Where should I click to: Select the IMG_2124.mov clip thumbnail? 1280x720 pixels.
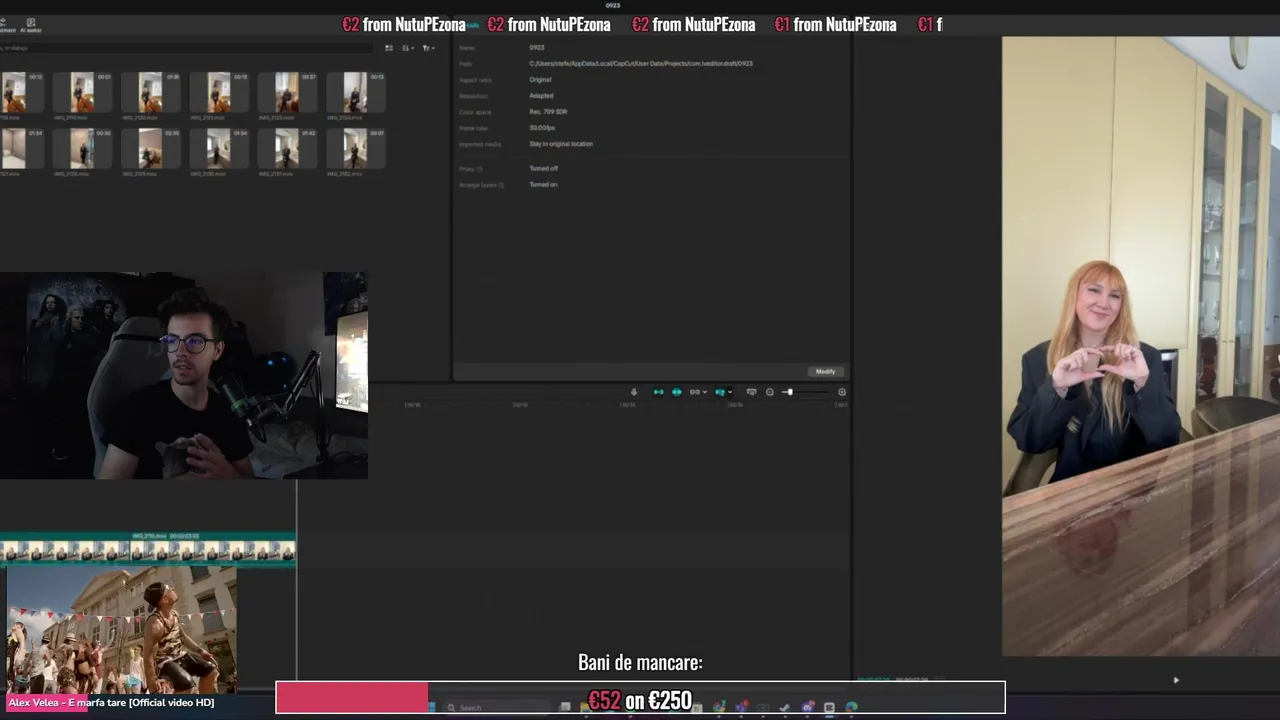click(355, 92)
